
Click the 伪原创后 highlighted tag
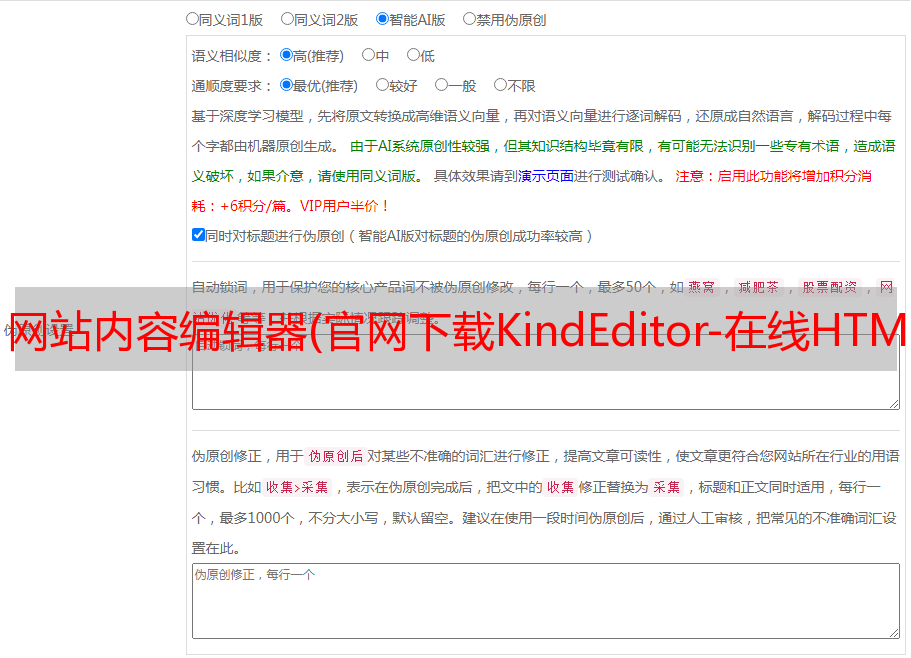[335, 456]
